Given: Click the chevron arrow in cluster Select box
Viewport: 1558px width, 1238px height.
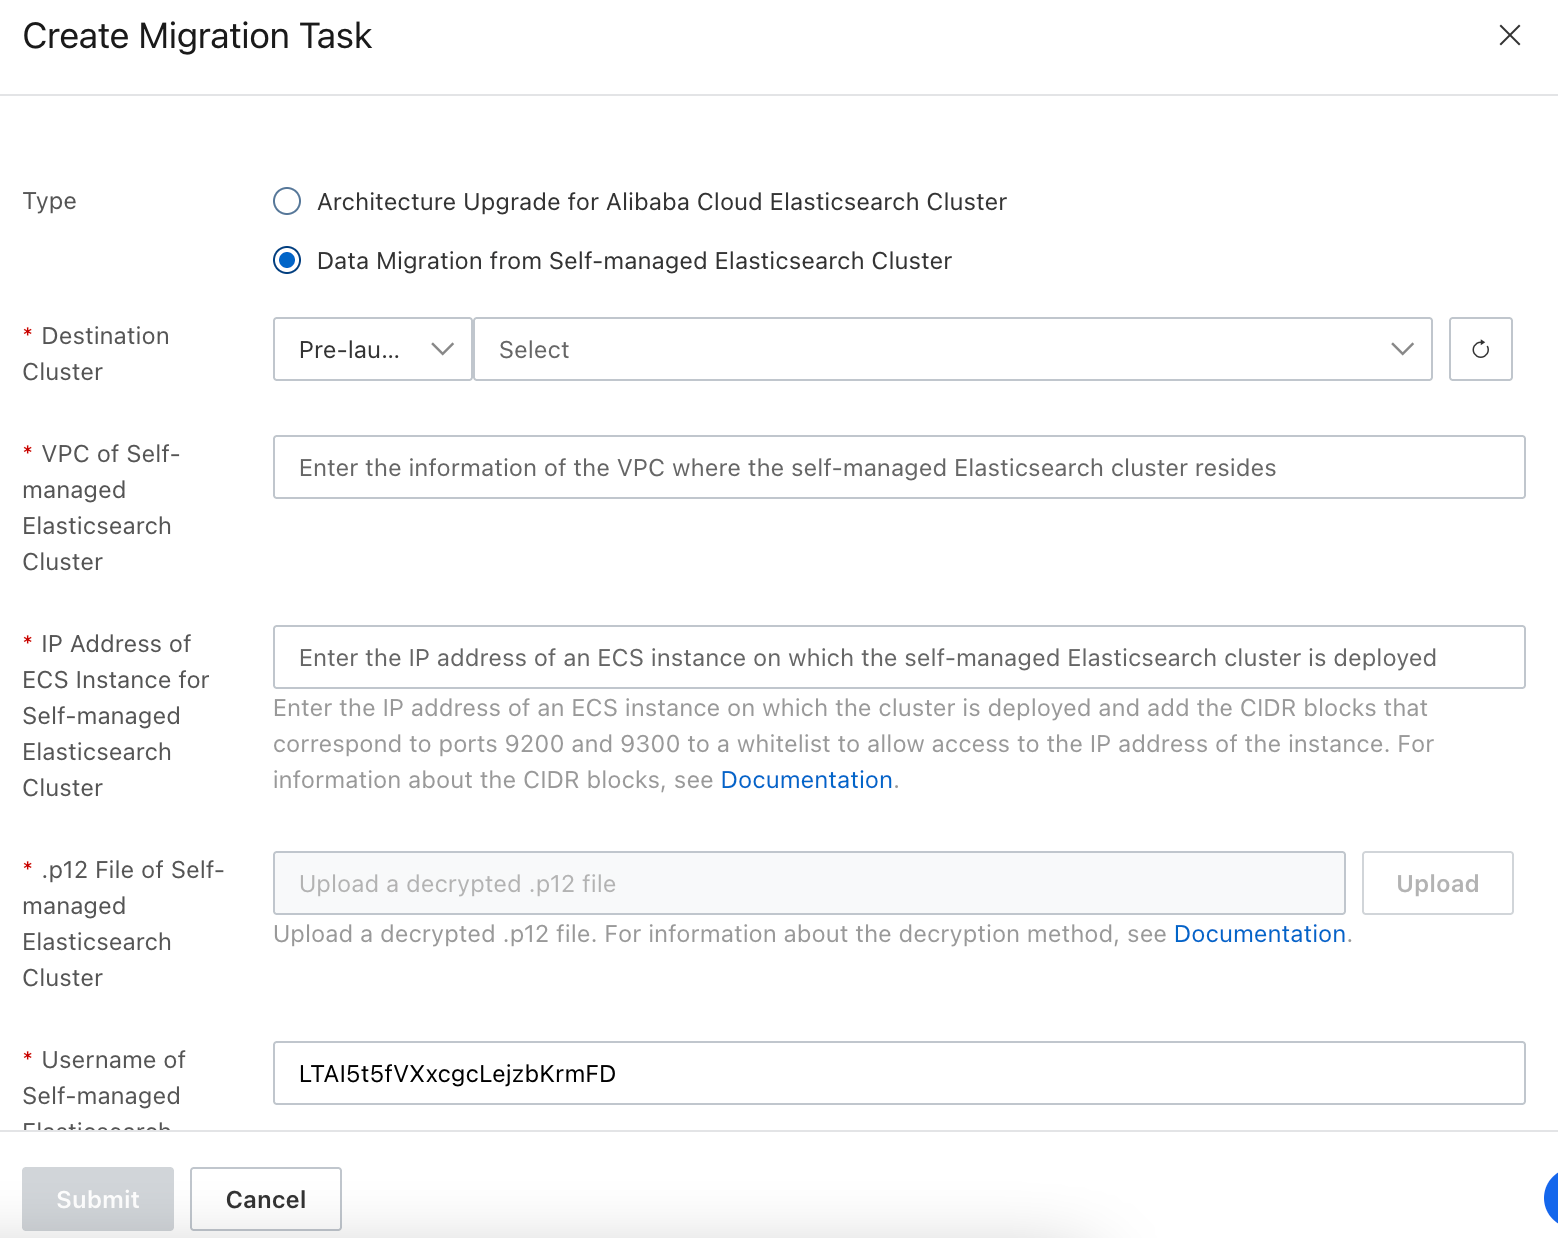Looking at the screenshot, I should pyautogui.click(x=1402, y=349).
